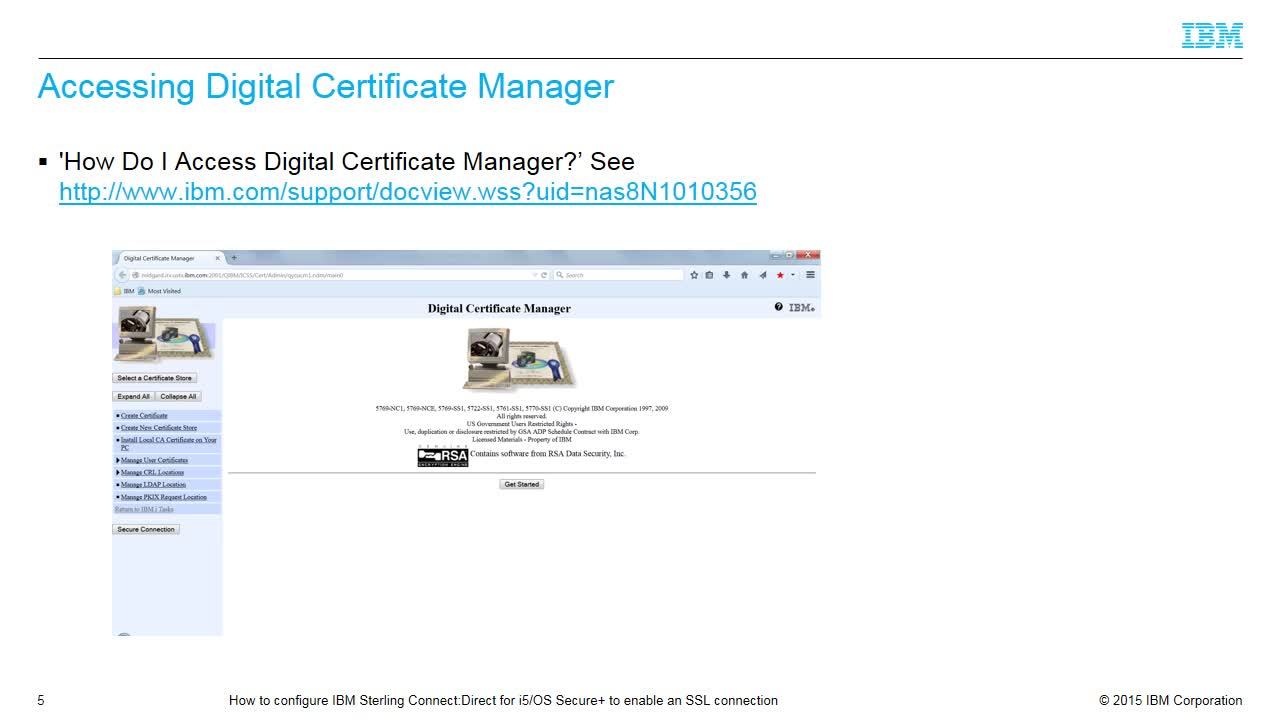Expand the Manage User Certificates triangle
Screen dimensions: 1280x720
[118, 460]
